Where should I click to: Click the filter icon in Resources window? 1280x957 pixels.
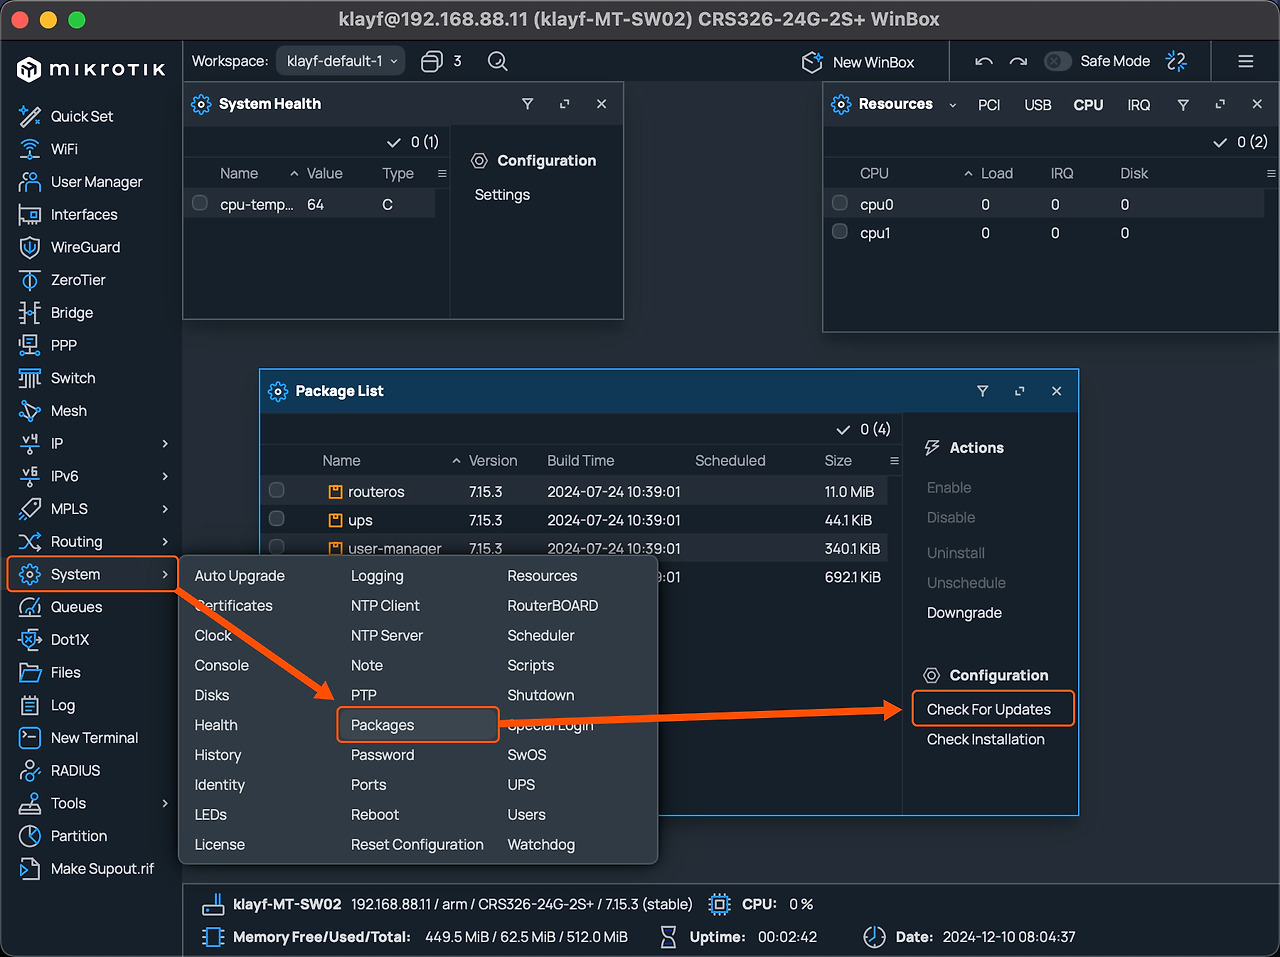point(1183,104)
